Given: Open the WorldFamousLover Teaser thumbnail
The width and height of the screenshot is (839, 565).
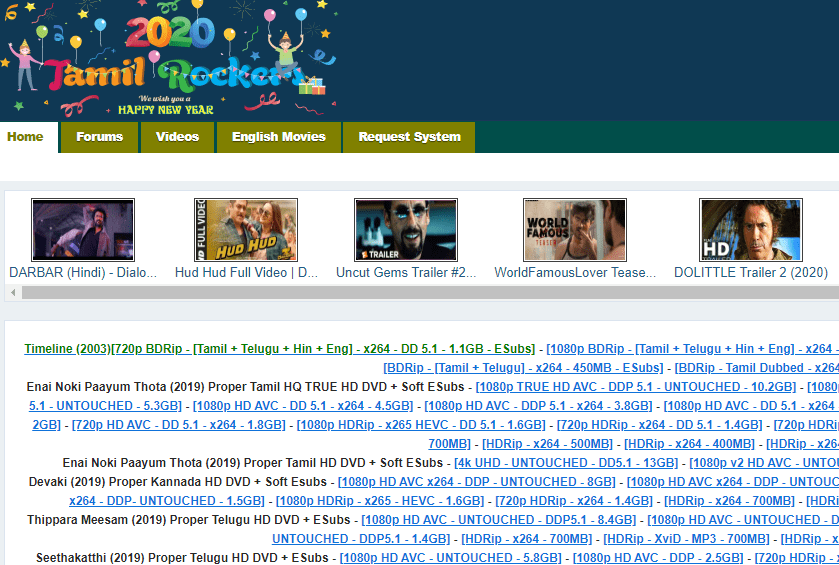Looking at the screenshot, I should click(575, 230).
